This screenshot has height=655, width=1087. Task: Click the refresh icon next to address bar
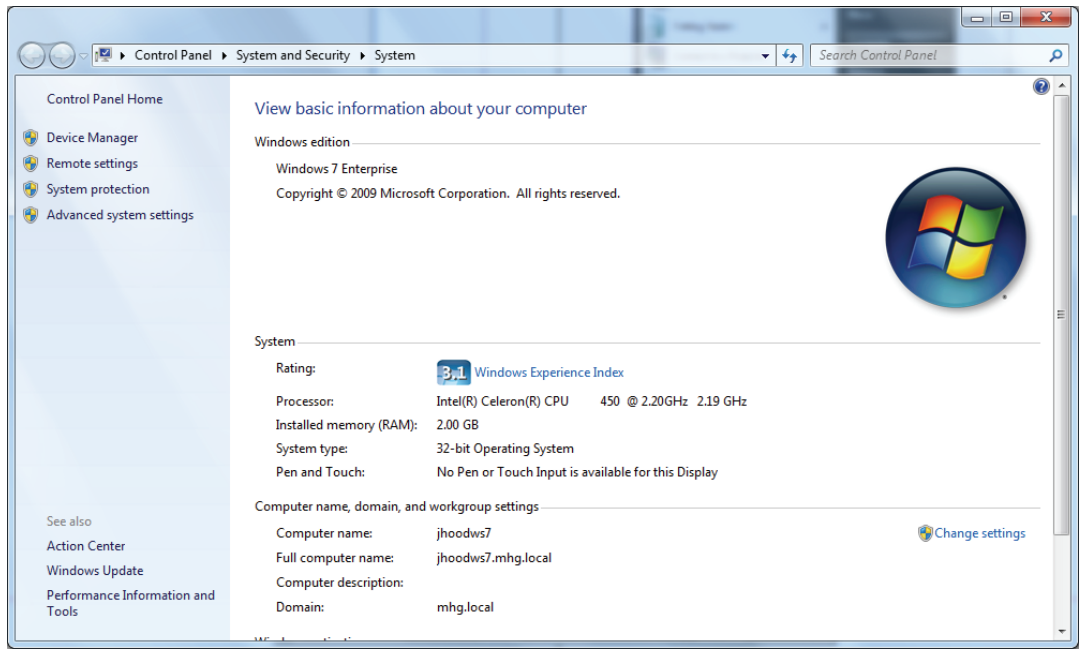[791, 56]
